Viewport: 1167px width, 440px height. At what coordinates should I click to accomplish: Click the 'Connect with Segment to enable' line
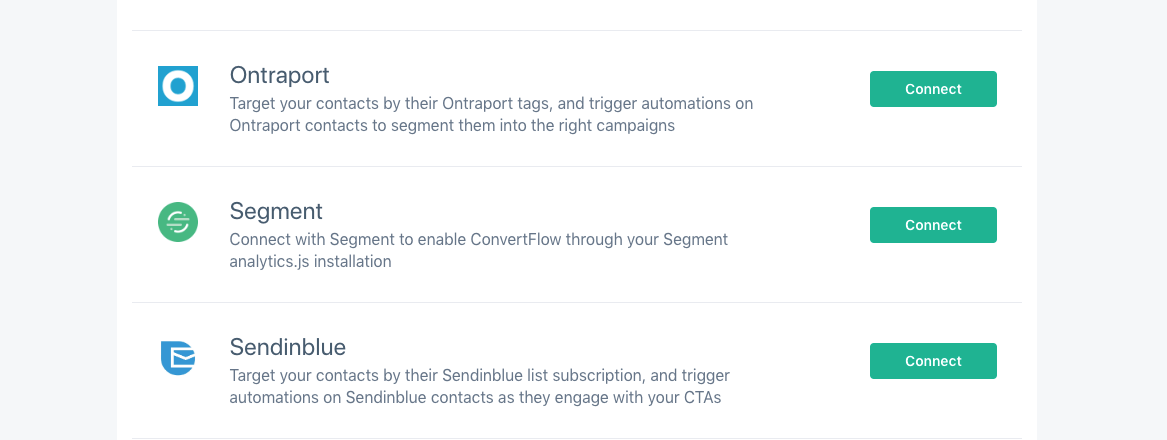pyautogui.click(x=479, y=240)
